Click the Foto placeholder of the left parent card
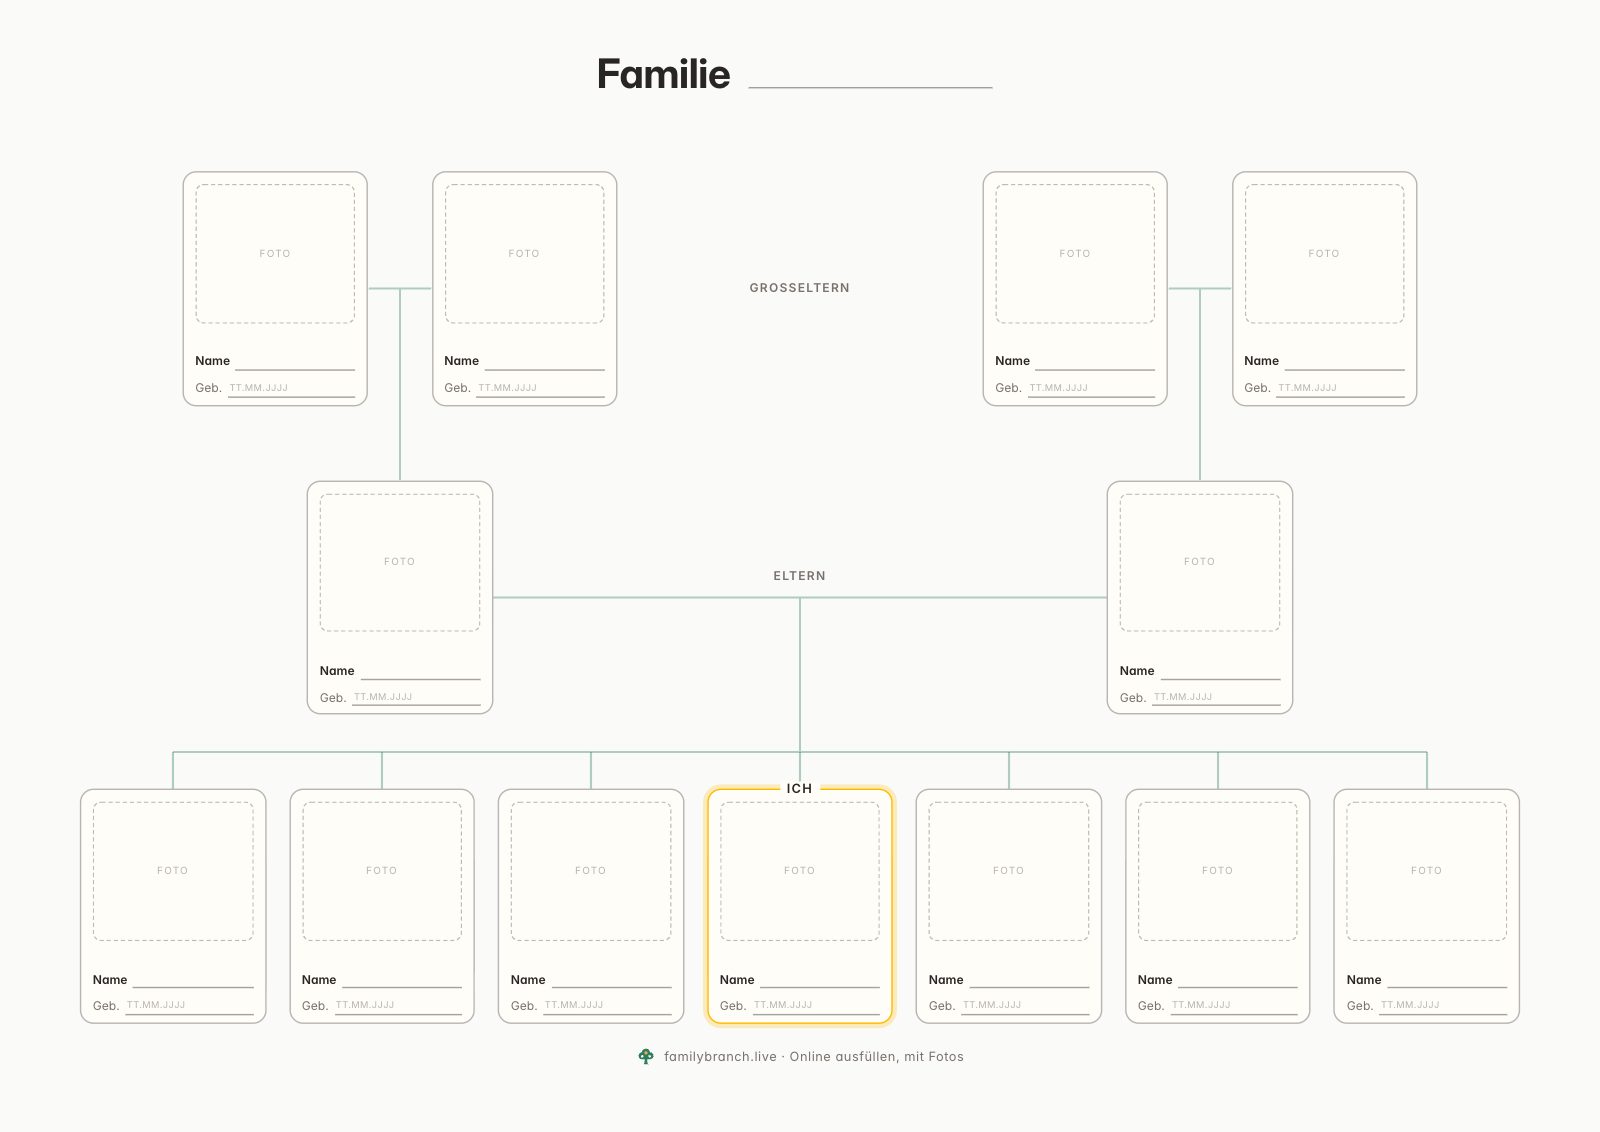This screenshot has height=1132, width=1600. (399, 562)
